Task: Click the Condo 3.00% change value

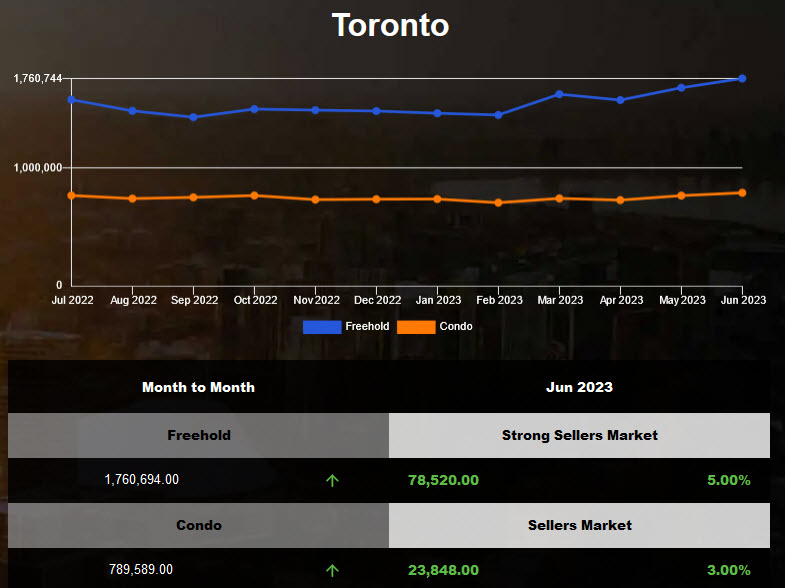Action: tap(728, 570)
